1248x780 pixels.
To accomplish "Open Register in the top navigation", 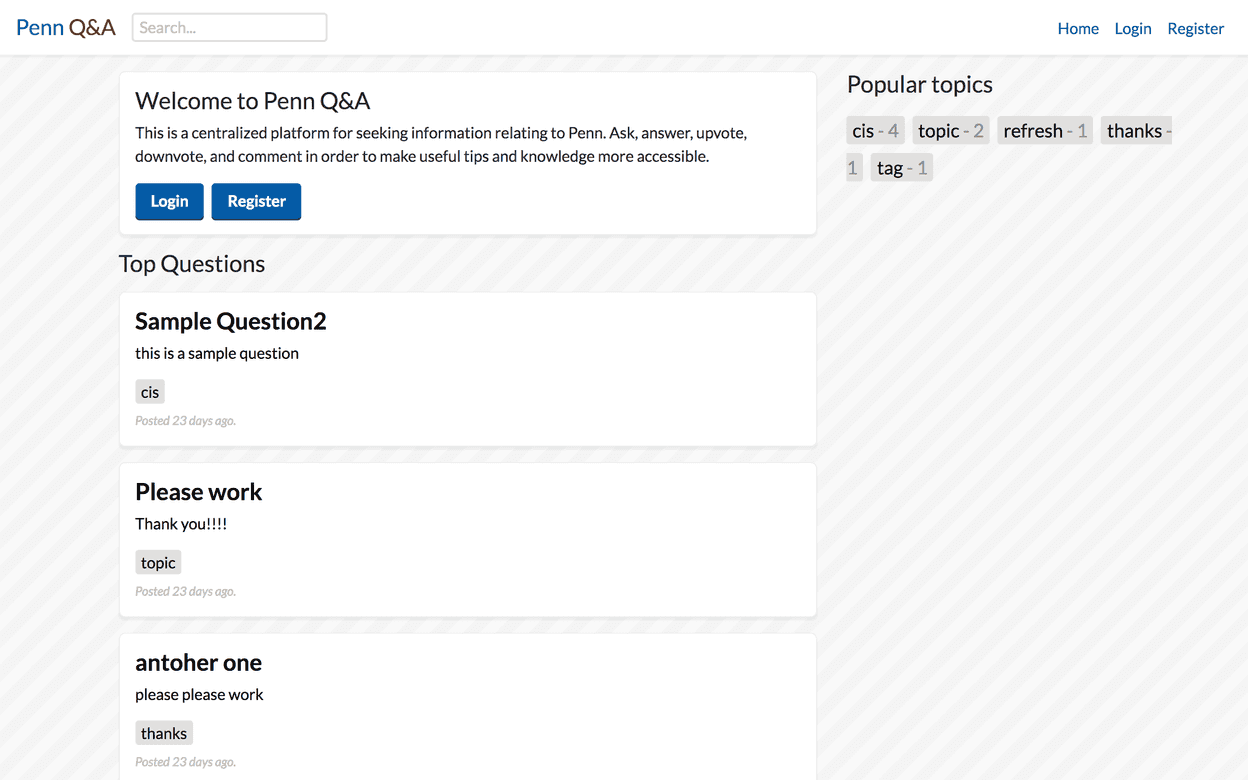I will coord(1195,29).
